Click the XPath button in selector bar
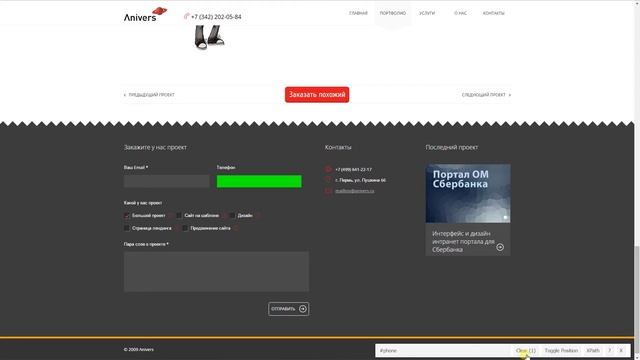The height and width of the screenshot is (360, 640). 593,351
